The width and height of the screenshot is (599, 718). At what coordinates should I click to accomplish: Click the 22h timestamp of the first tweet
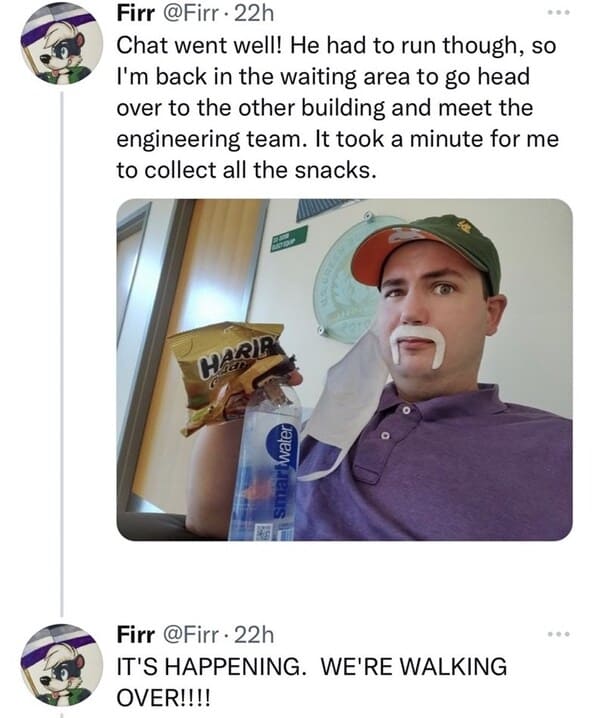pyautogui.click(x=254, y=13)
